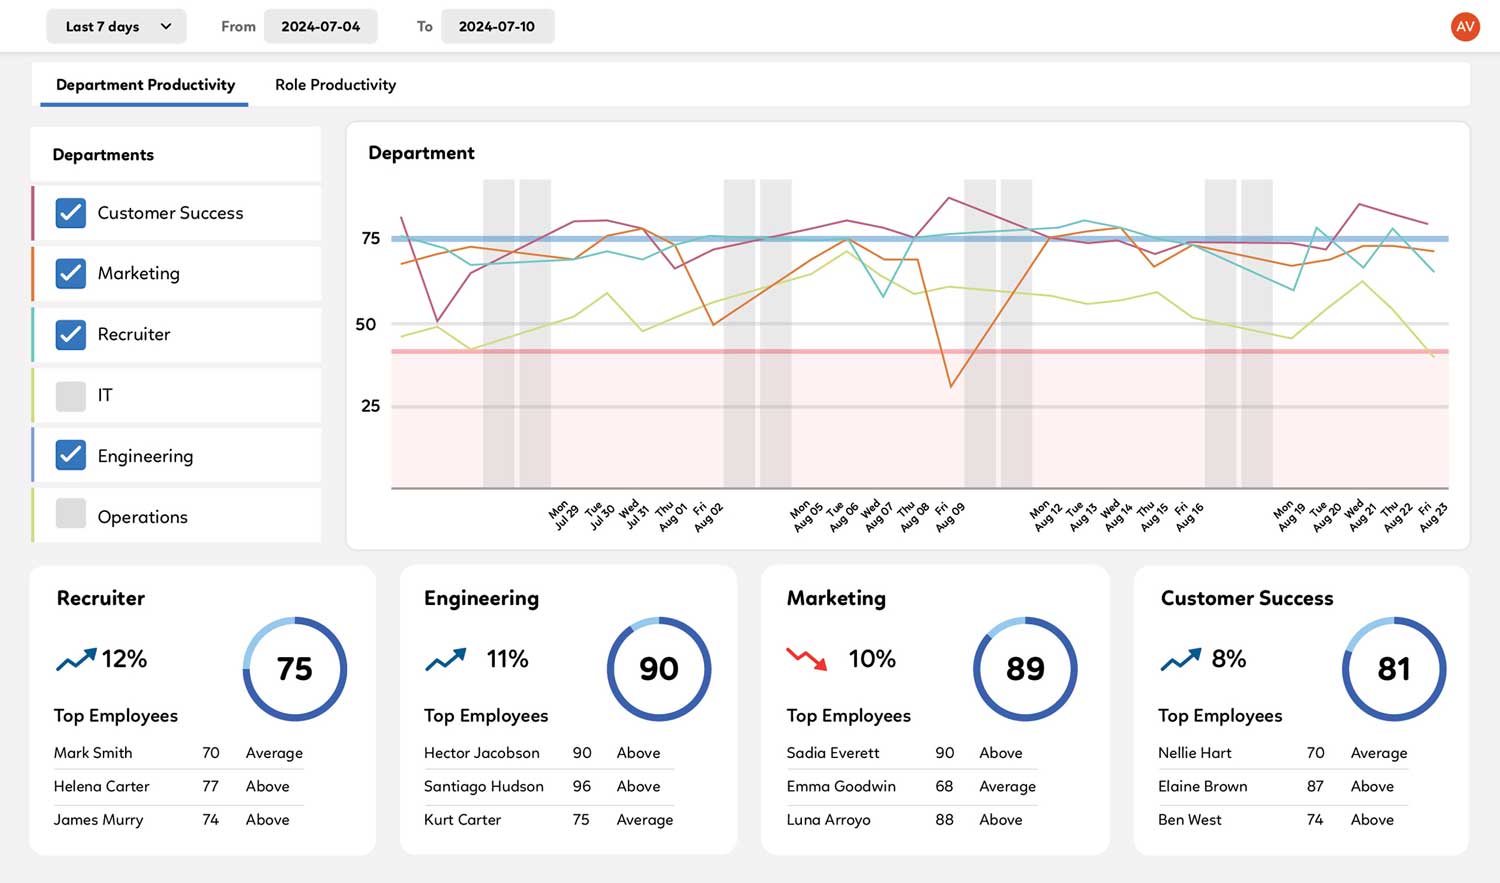Click Engineering score ring showing 90

pyautogui.click(x=659, y=669)
